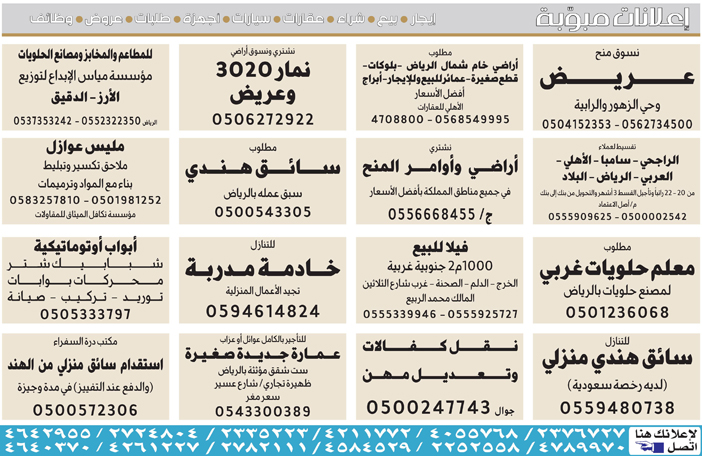Click the (لديه رخصة سعودية) line
Image resolution: width=702 pixels, height=456 pixels.
click(617, 385)
